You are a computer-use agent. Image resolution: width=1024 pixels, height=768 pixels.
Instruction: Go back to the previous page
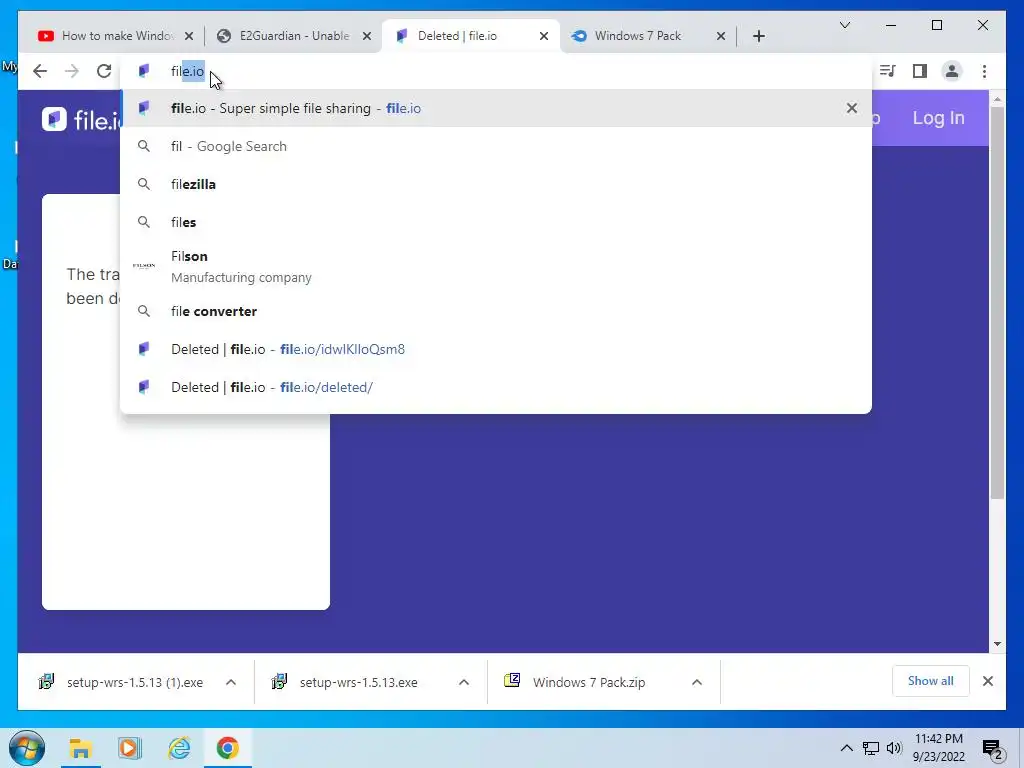click(40, 71)
